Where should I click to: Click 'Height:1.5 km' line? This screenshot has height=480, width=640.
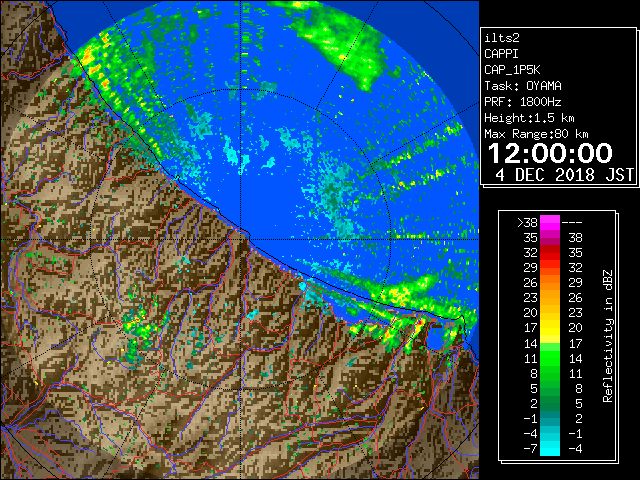tap(529, 118)
